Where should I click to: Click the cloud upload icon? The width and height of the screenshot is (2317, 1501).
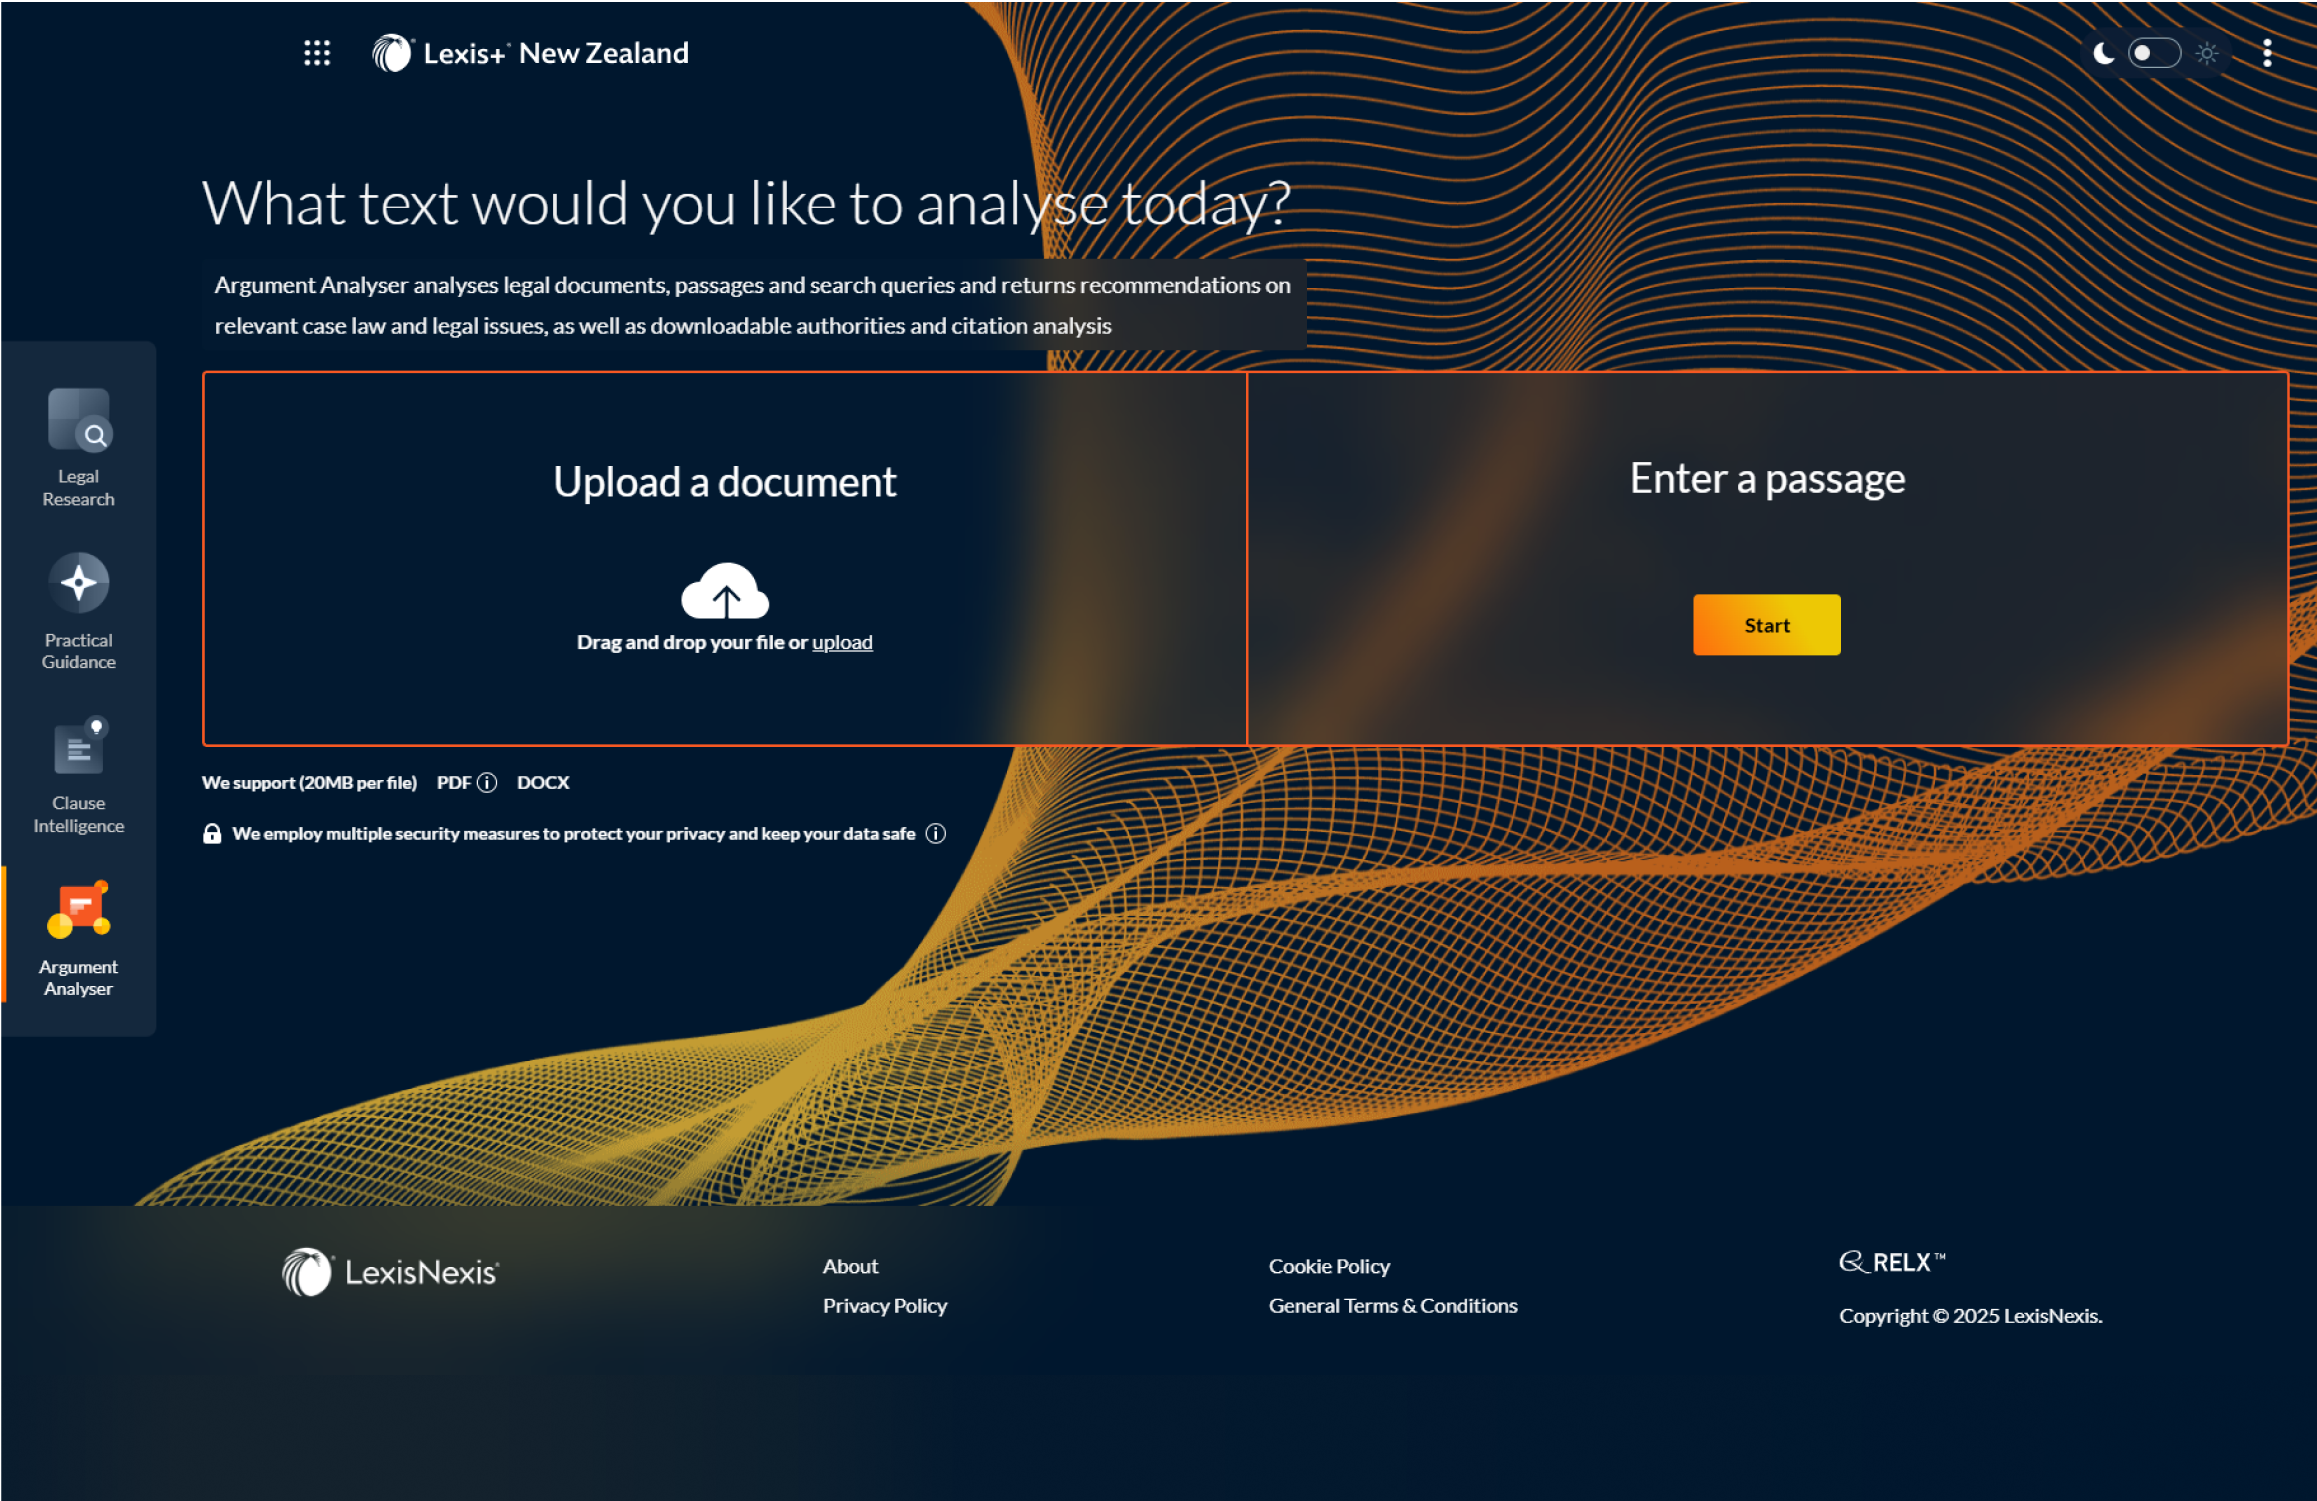pos(725,591)
